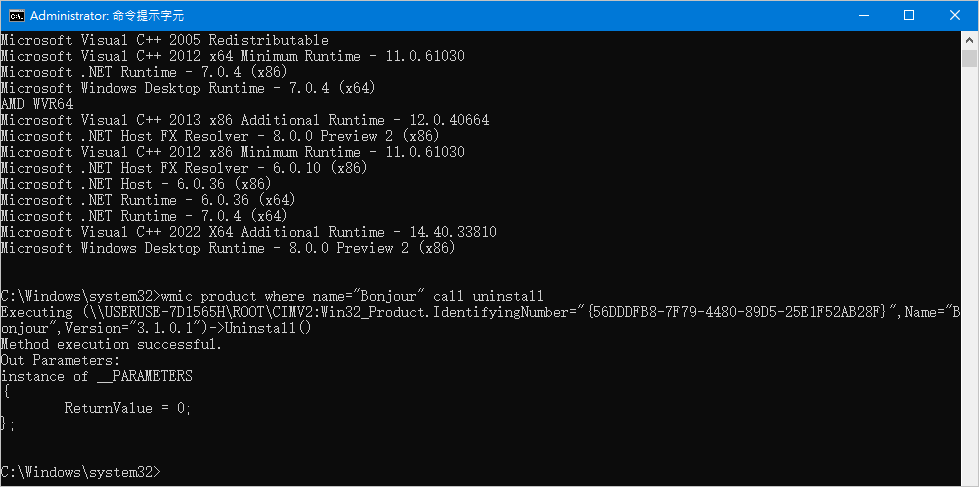Click the scrollbar up arrow

969,40
